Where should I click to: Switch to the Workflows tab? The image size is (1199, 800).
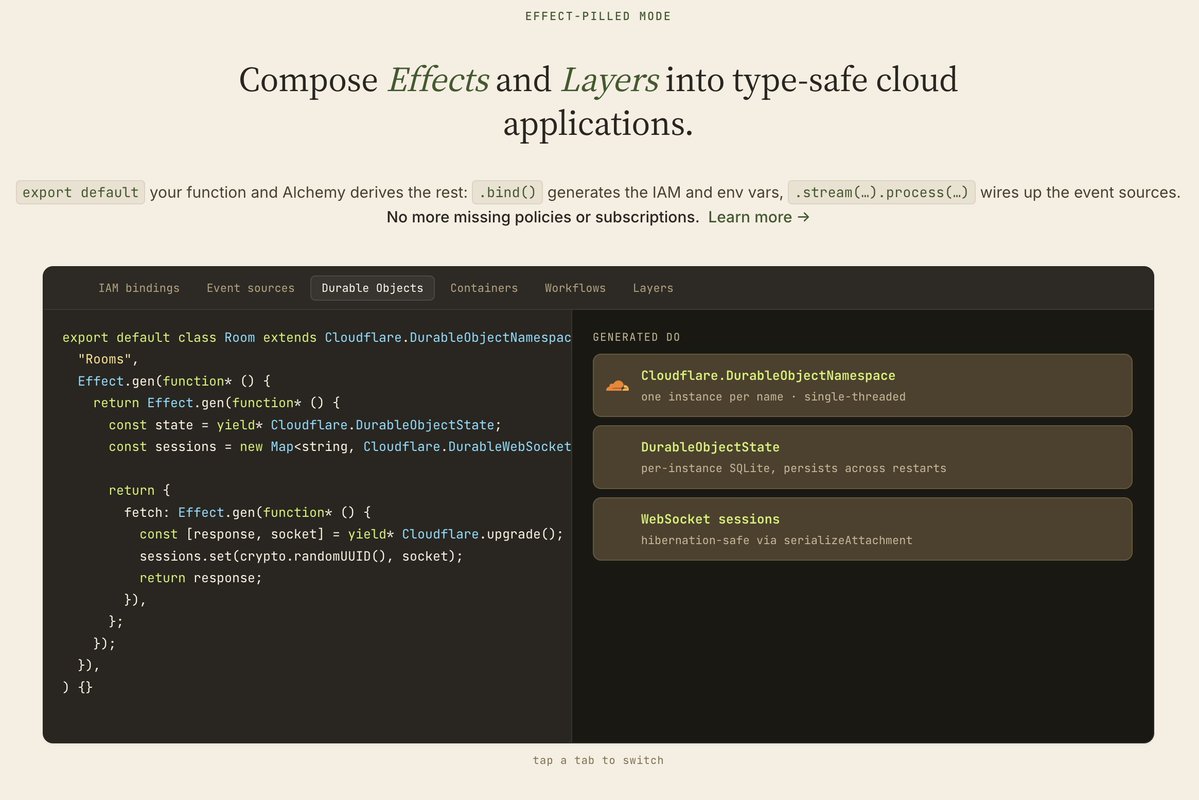point(575,288)
